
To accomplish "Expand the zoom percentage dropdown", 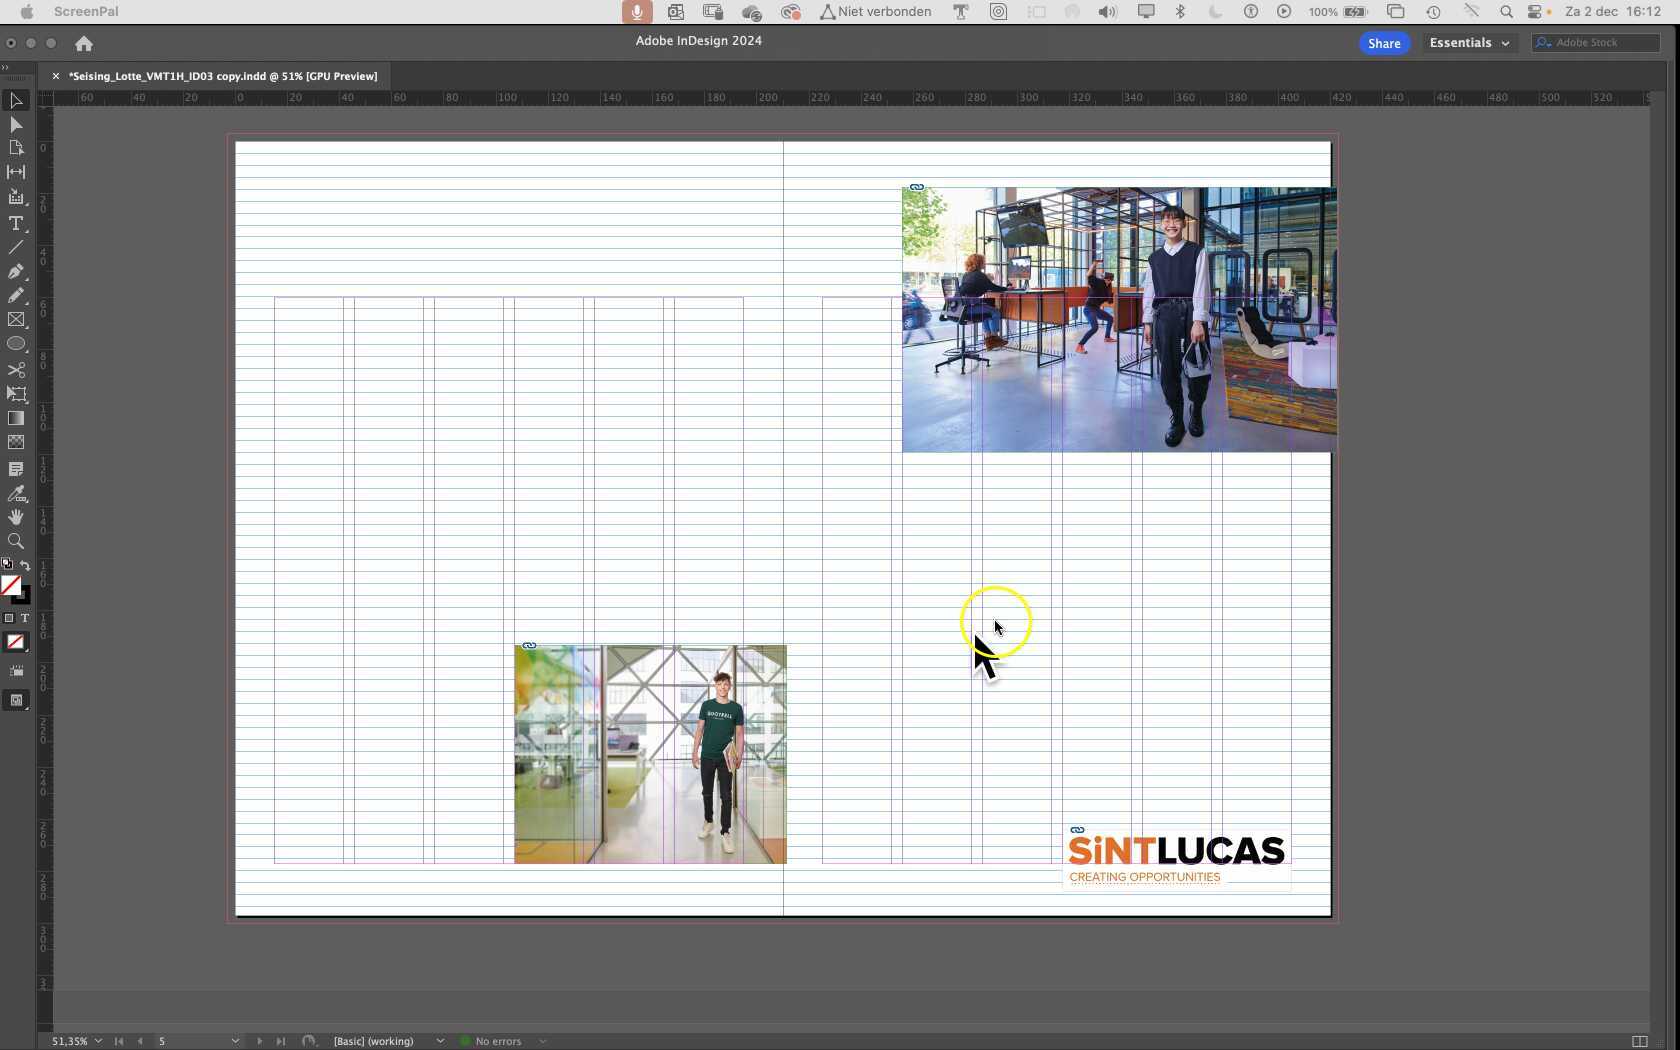I will coord(98,1041).
